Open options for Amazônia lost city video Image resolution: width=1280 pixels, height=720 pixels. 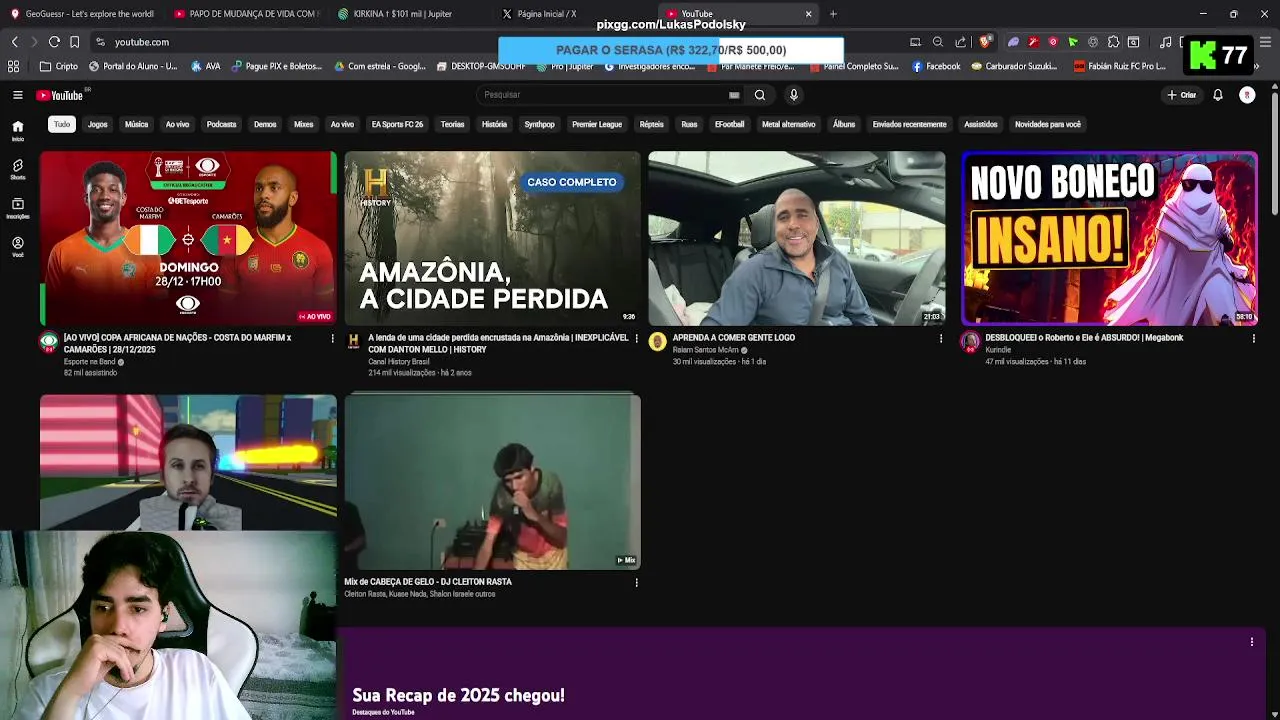pos(636,338)
